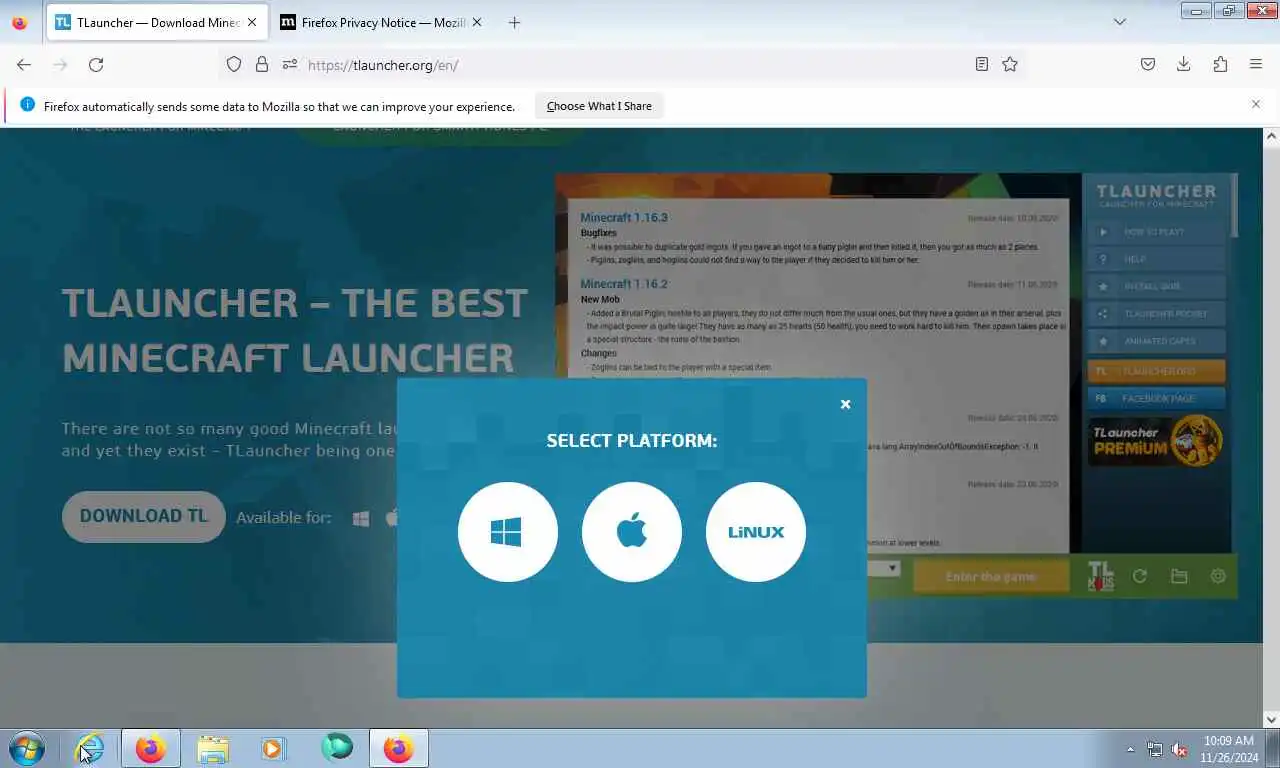Open the site security padlock info
Screen dimensions: 1280x768
pyautogui.click(x=262, y=64)
